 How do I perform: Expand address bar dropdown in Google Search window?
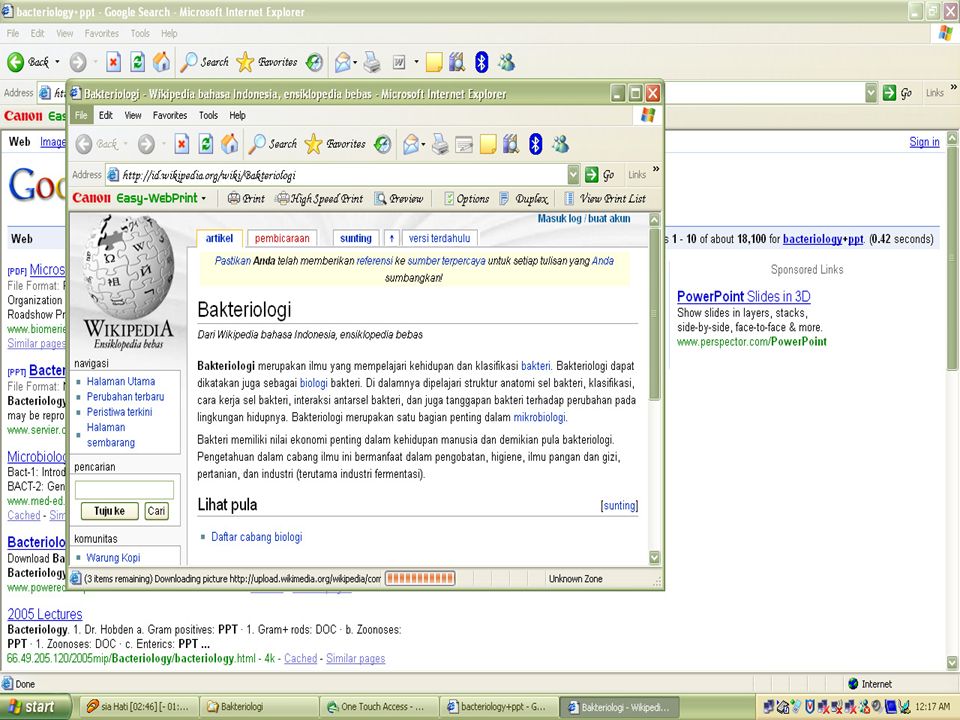point(871,93)
